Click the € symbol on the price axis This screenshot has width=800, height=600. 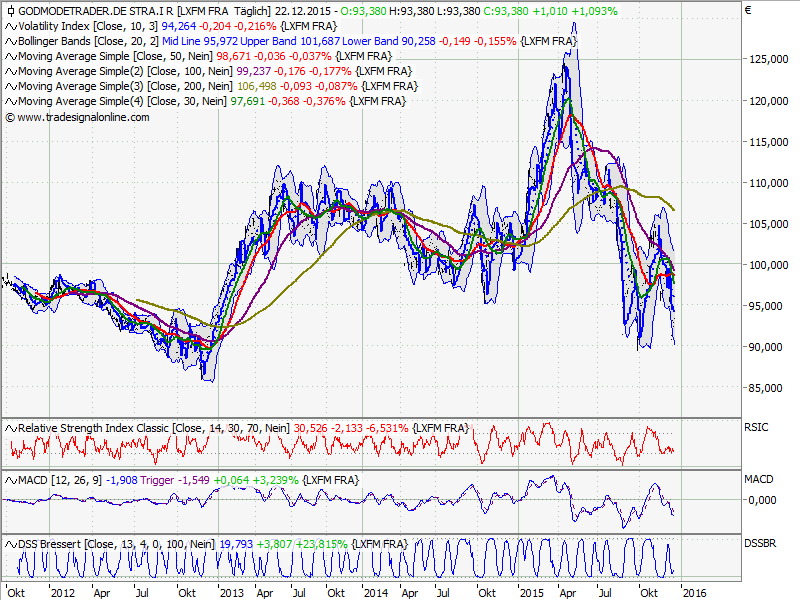749,10
